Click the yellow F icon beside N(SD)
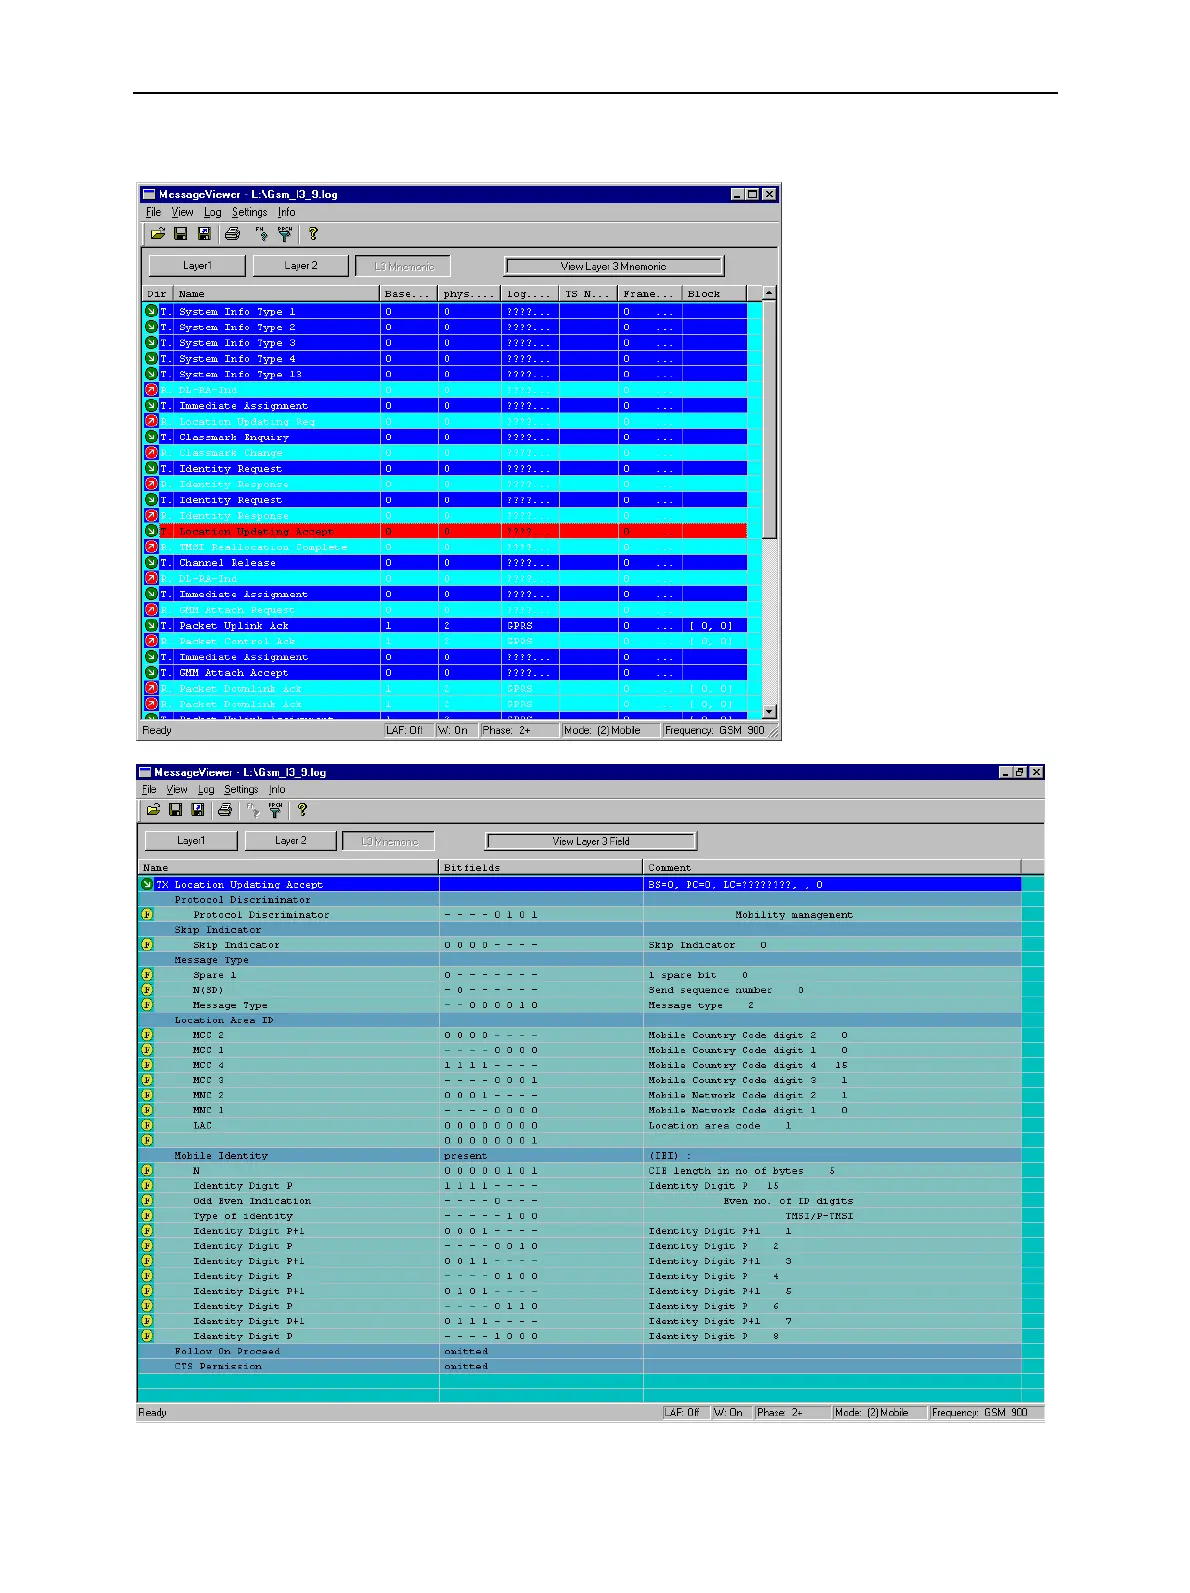 147,990
